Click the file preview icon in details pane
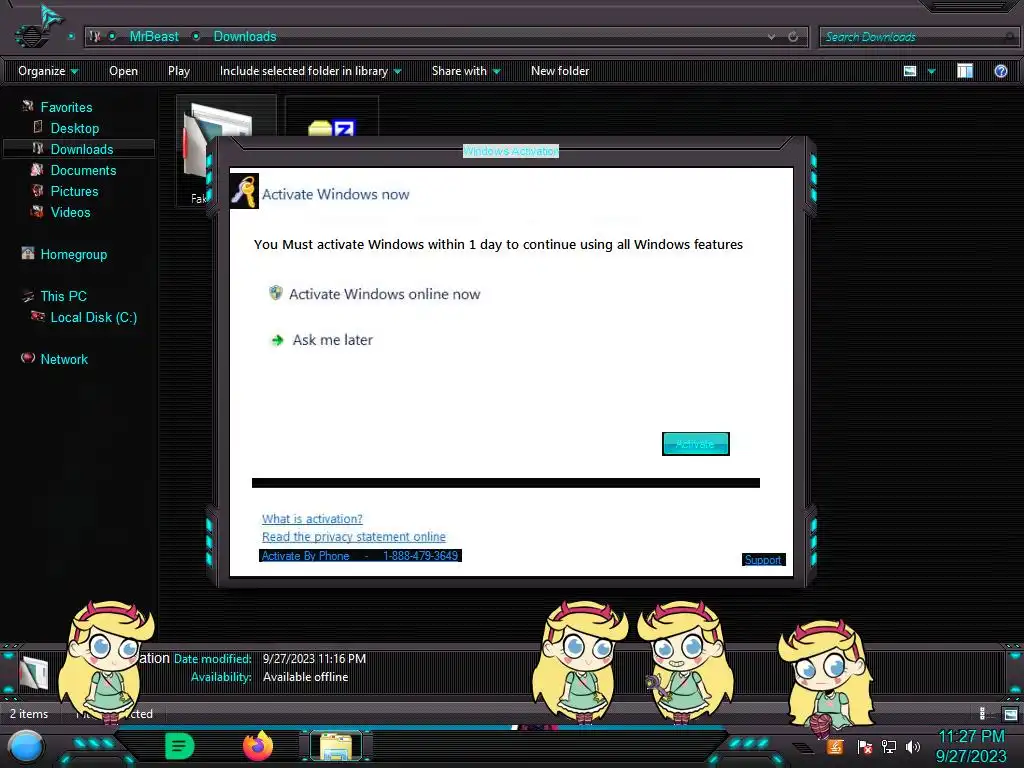The image size is (1024, 768). (x=33, y=673)
